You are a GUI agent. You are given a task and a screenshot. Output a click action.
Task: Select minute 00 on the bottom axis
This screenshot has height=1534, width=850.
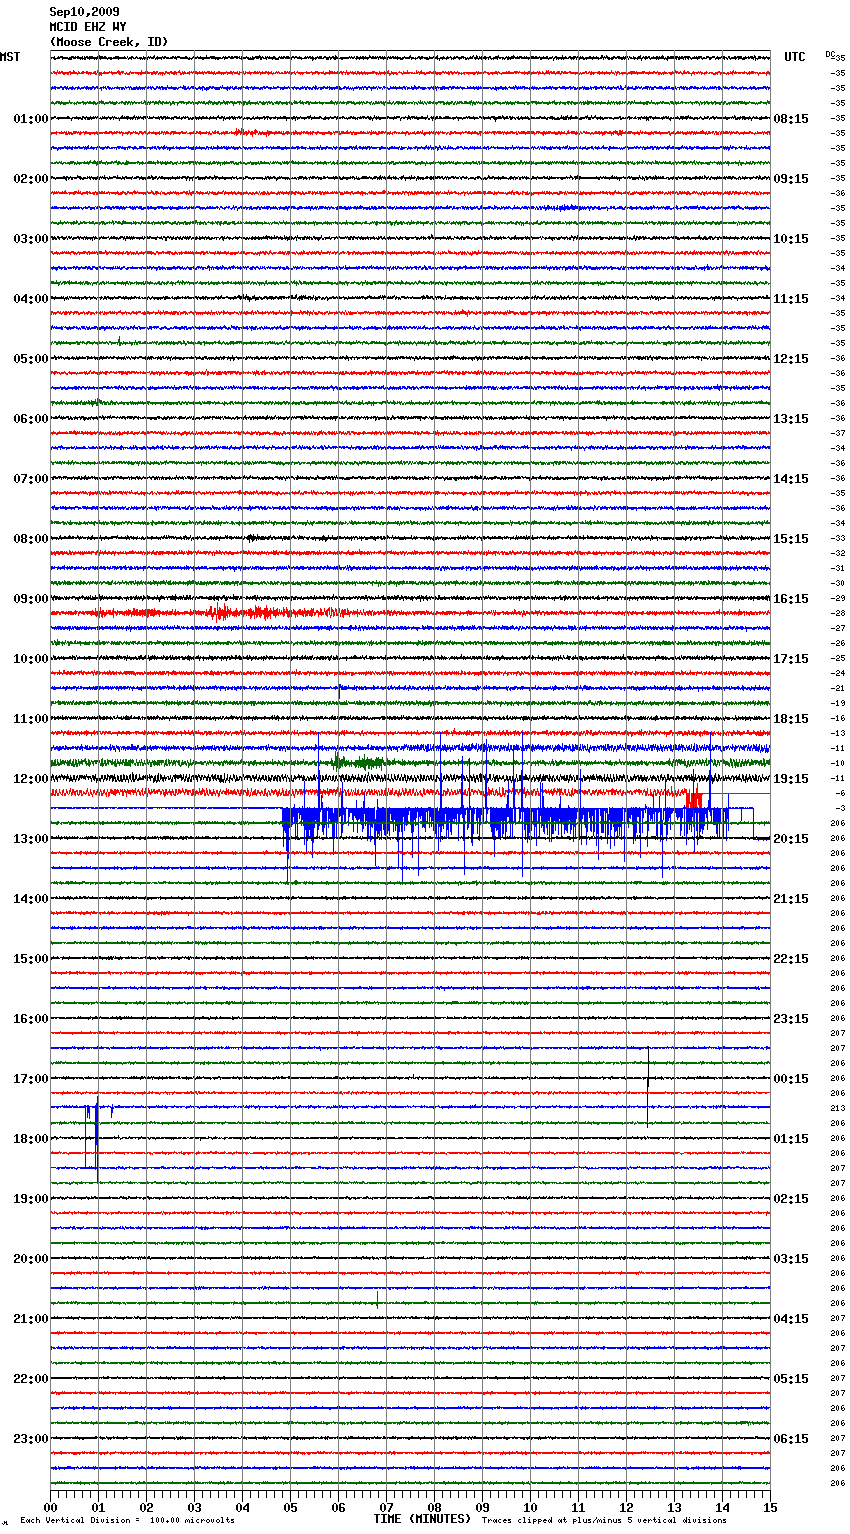point(50,1507)
